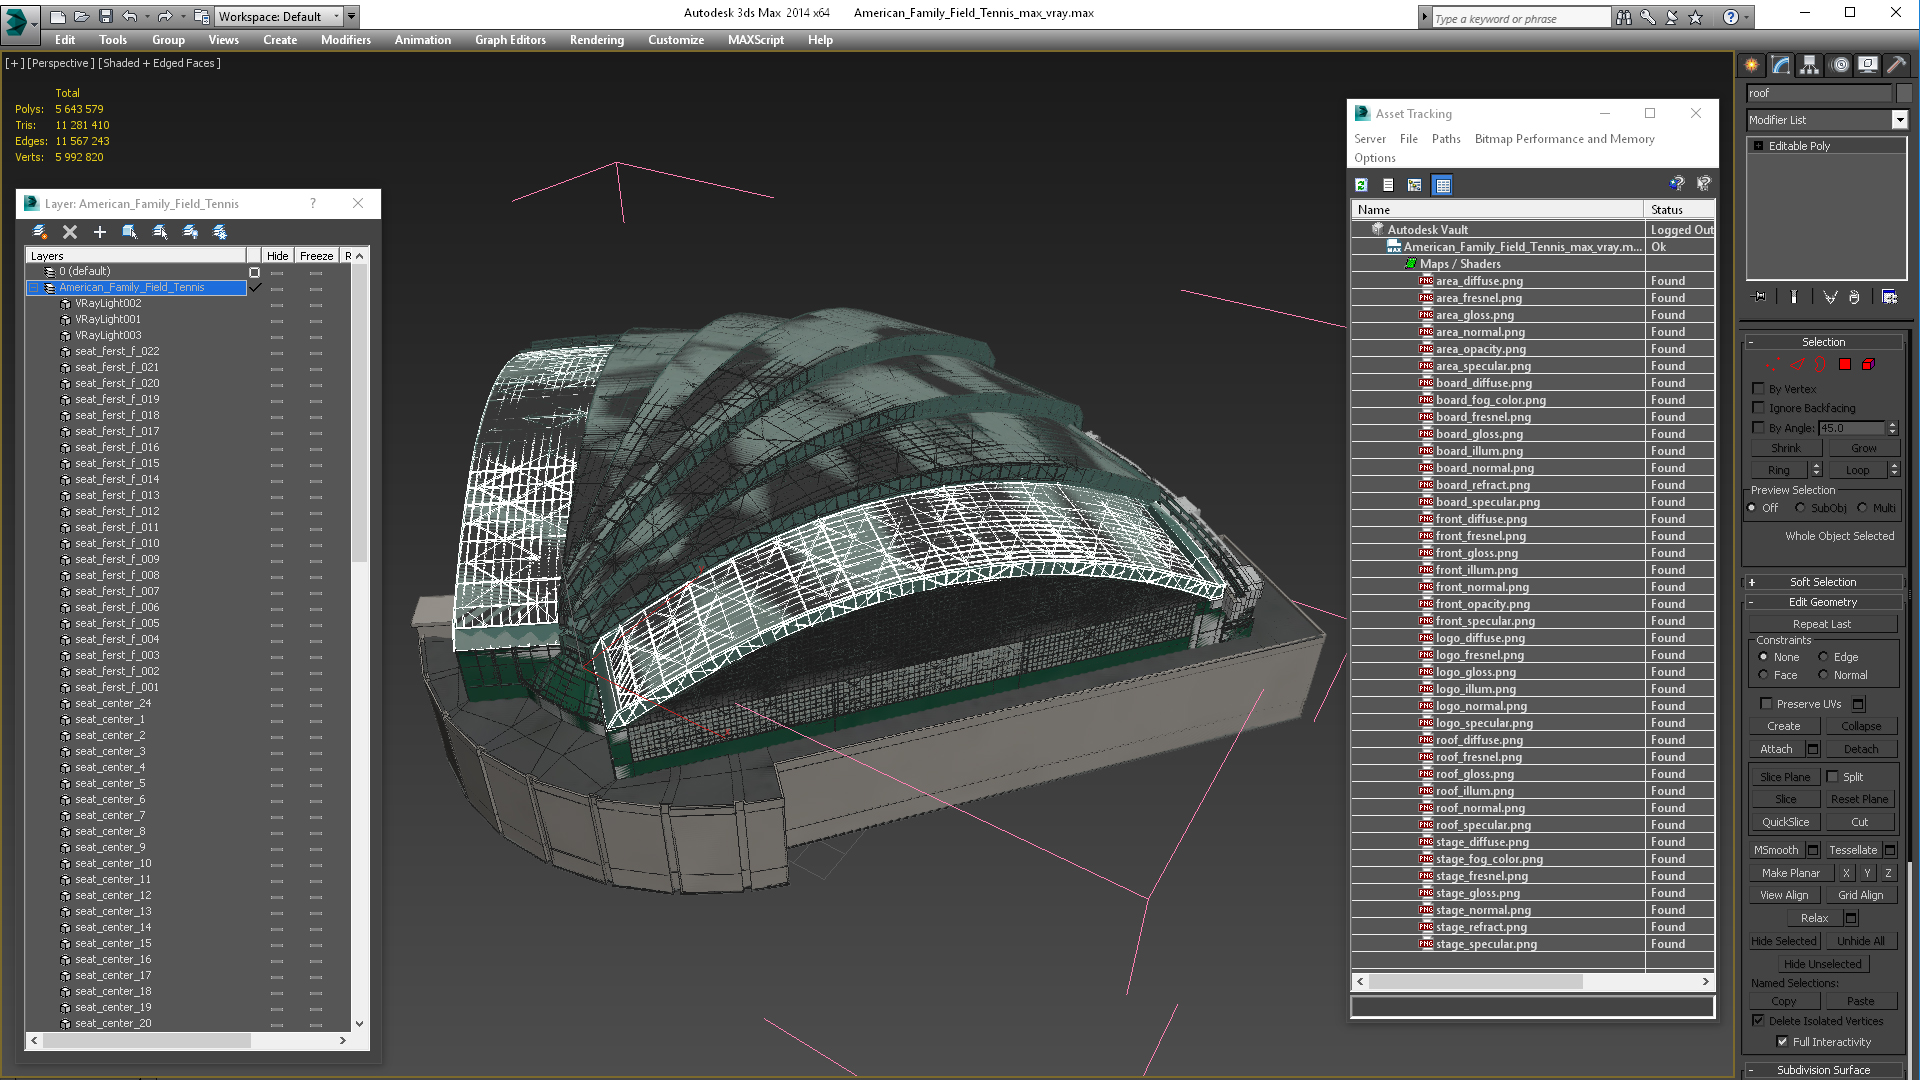
Task: Open the Graph Editors menu
Action: click(510, 40)
